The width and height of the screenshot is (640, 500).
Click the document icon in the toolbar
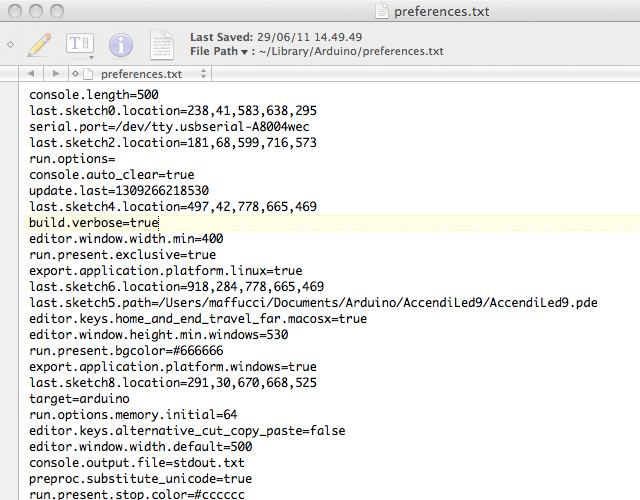click(x=162, y=45)
